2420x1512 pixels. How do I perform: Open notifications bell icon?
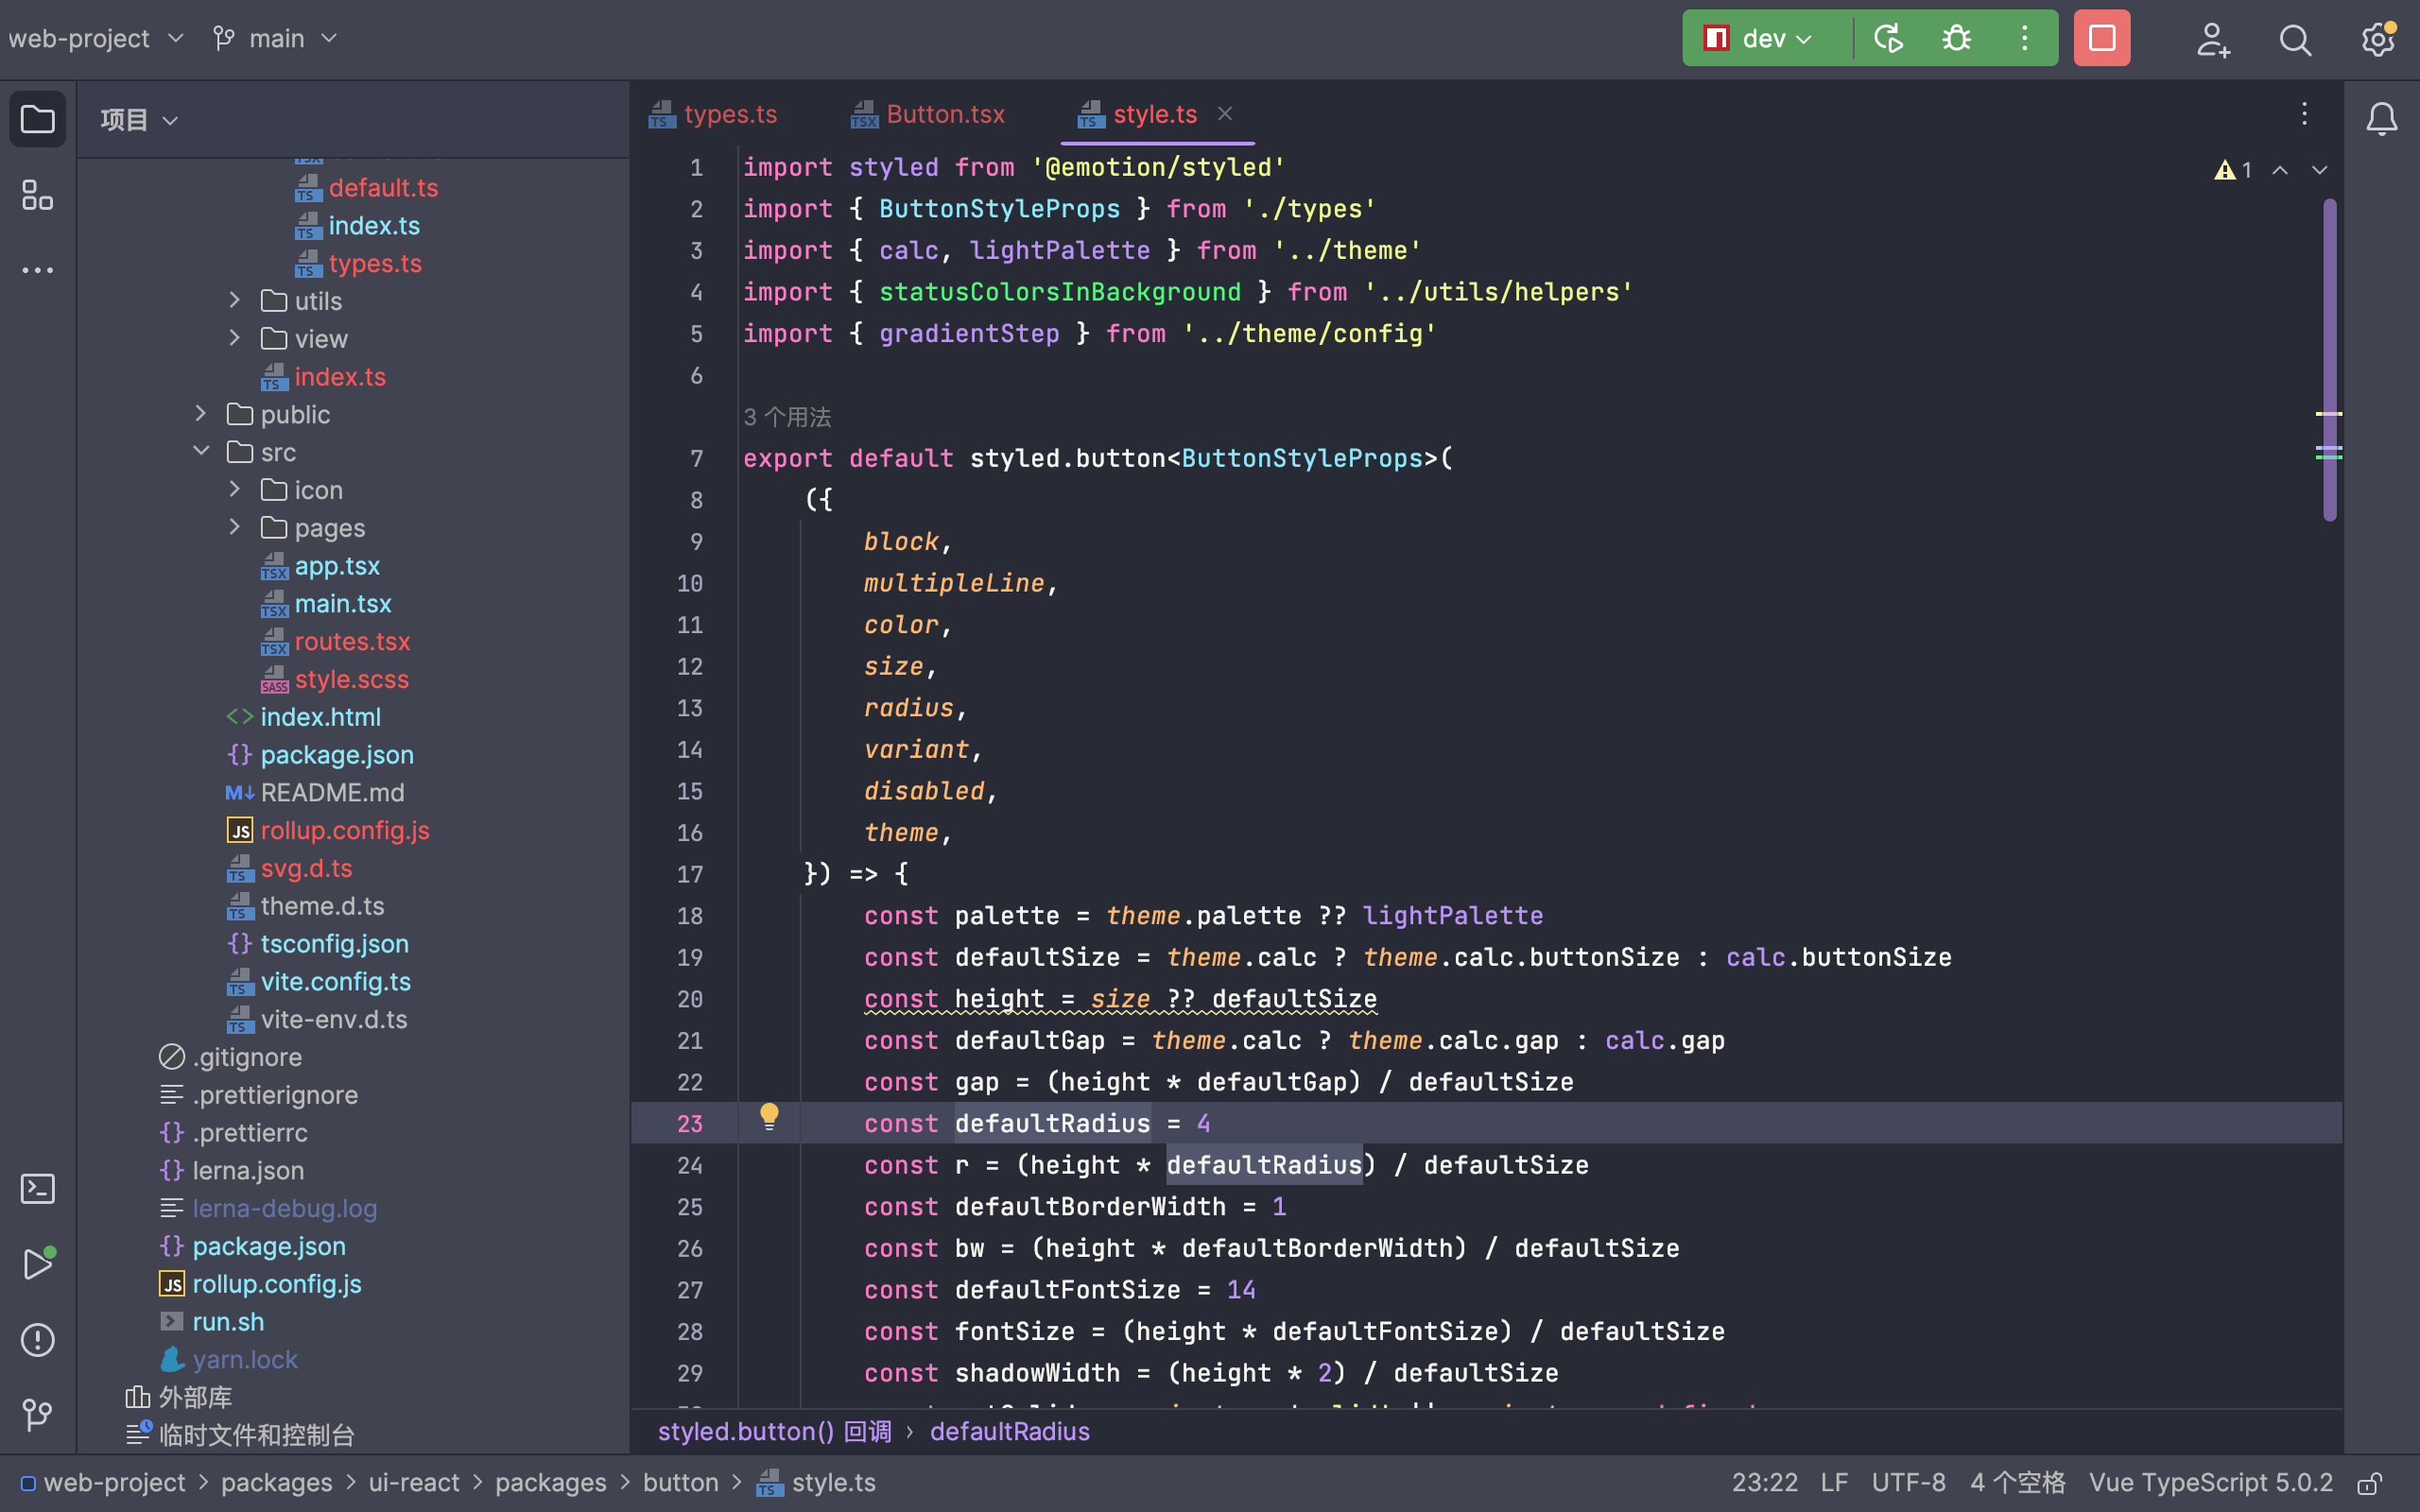(2382, 119)
